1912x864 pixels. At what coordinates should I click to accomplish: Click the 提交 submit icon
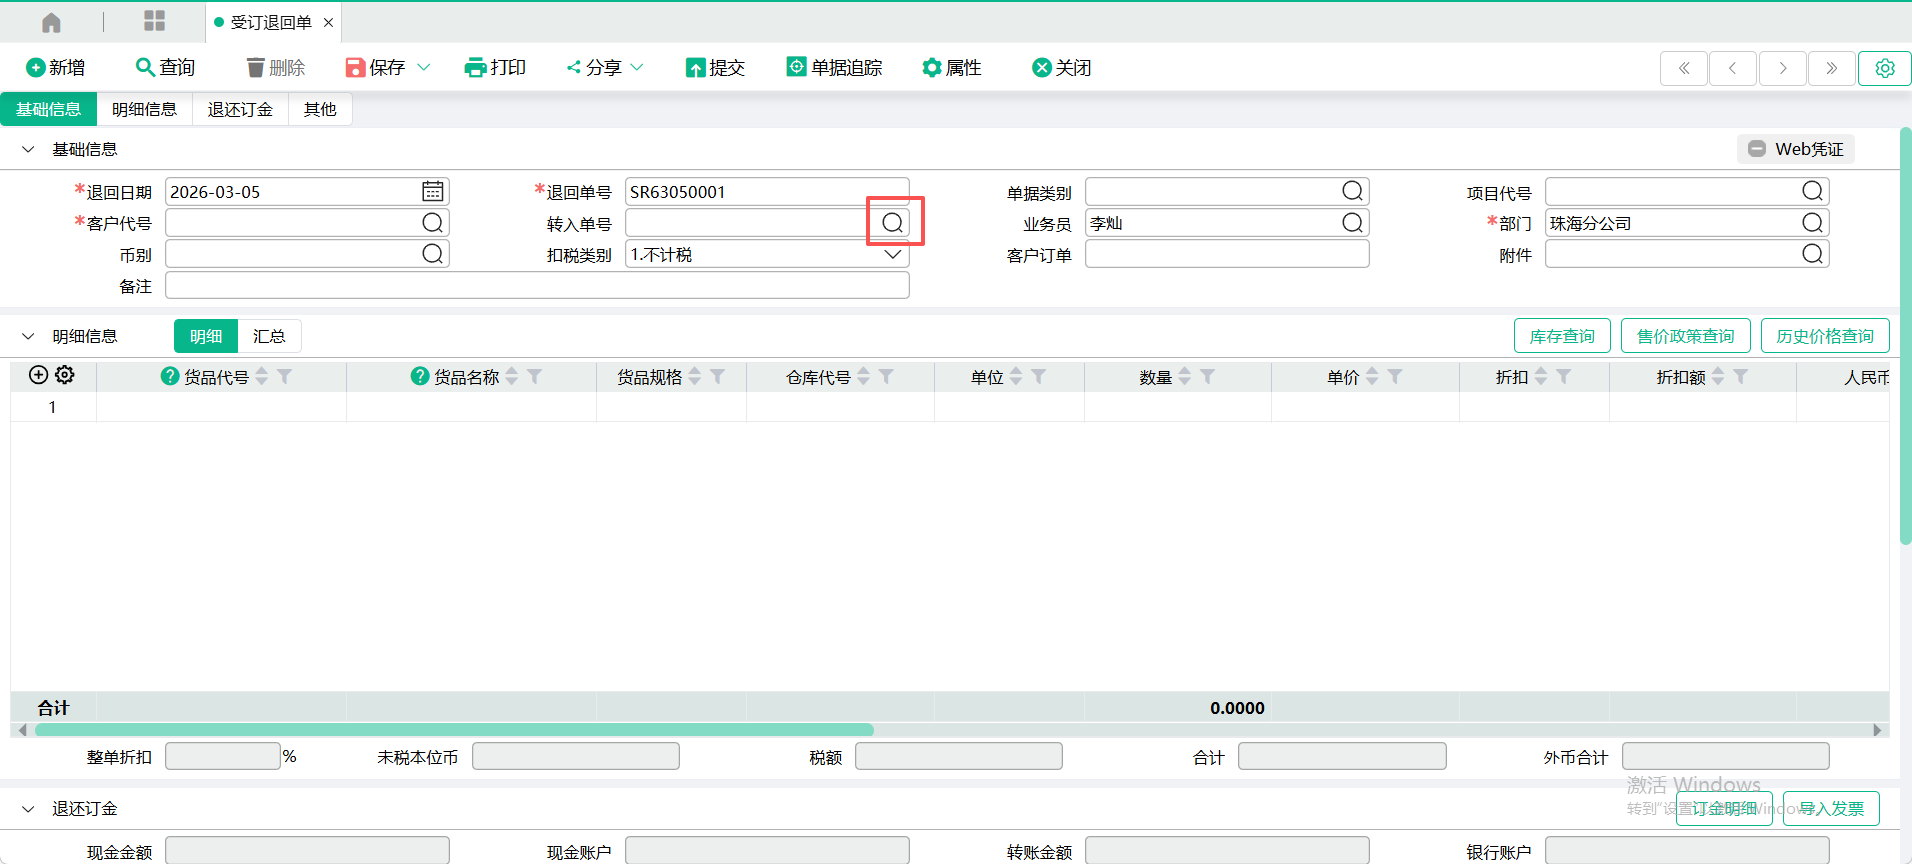[x=695, y=68]
